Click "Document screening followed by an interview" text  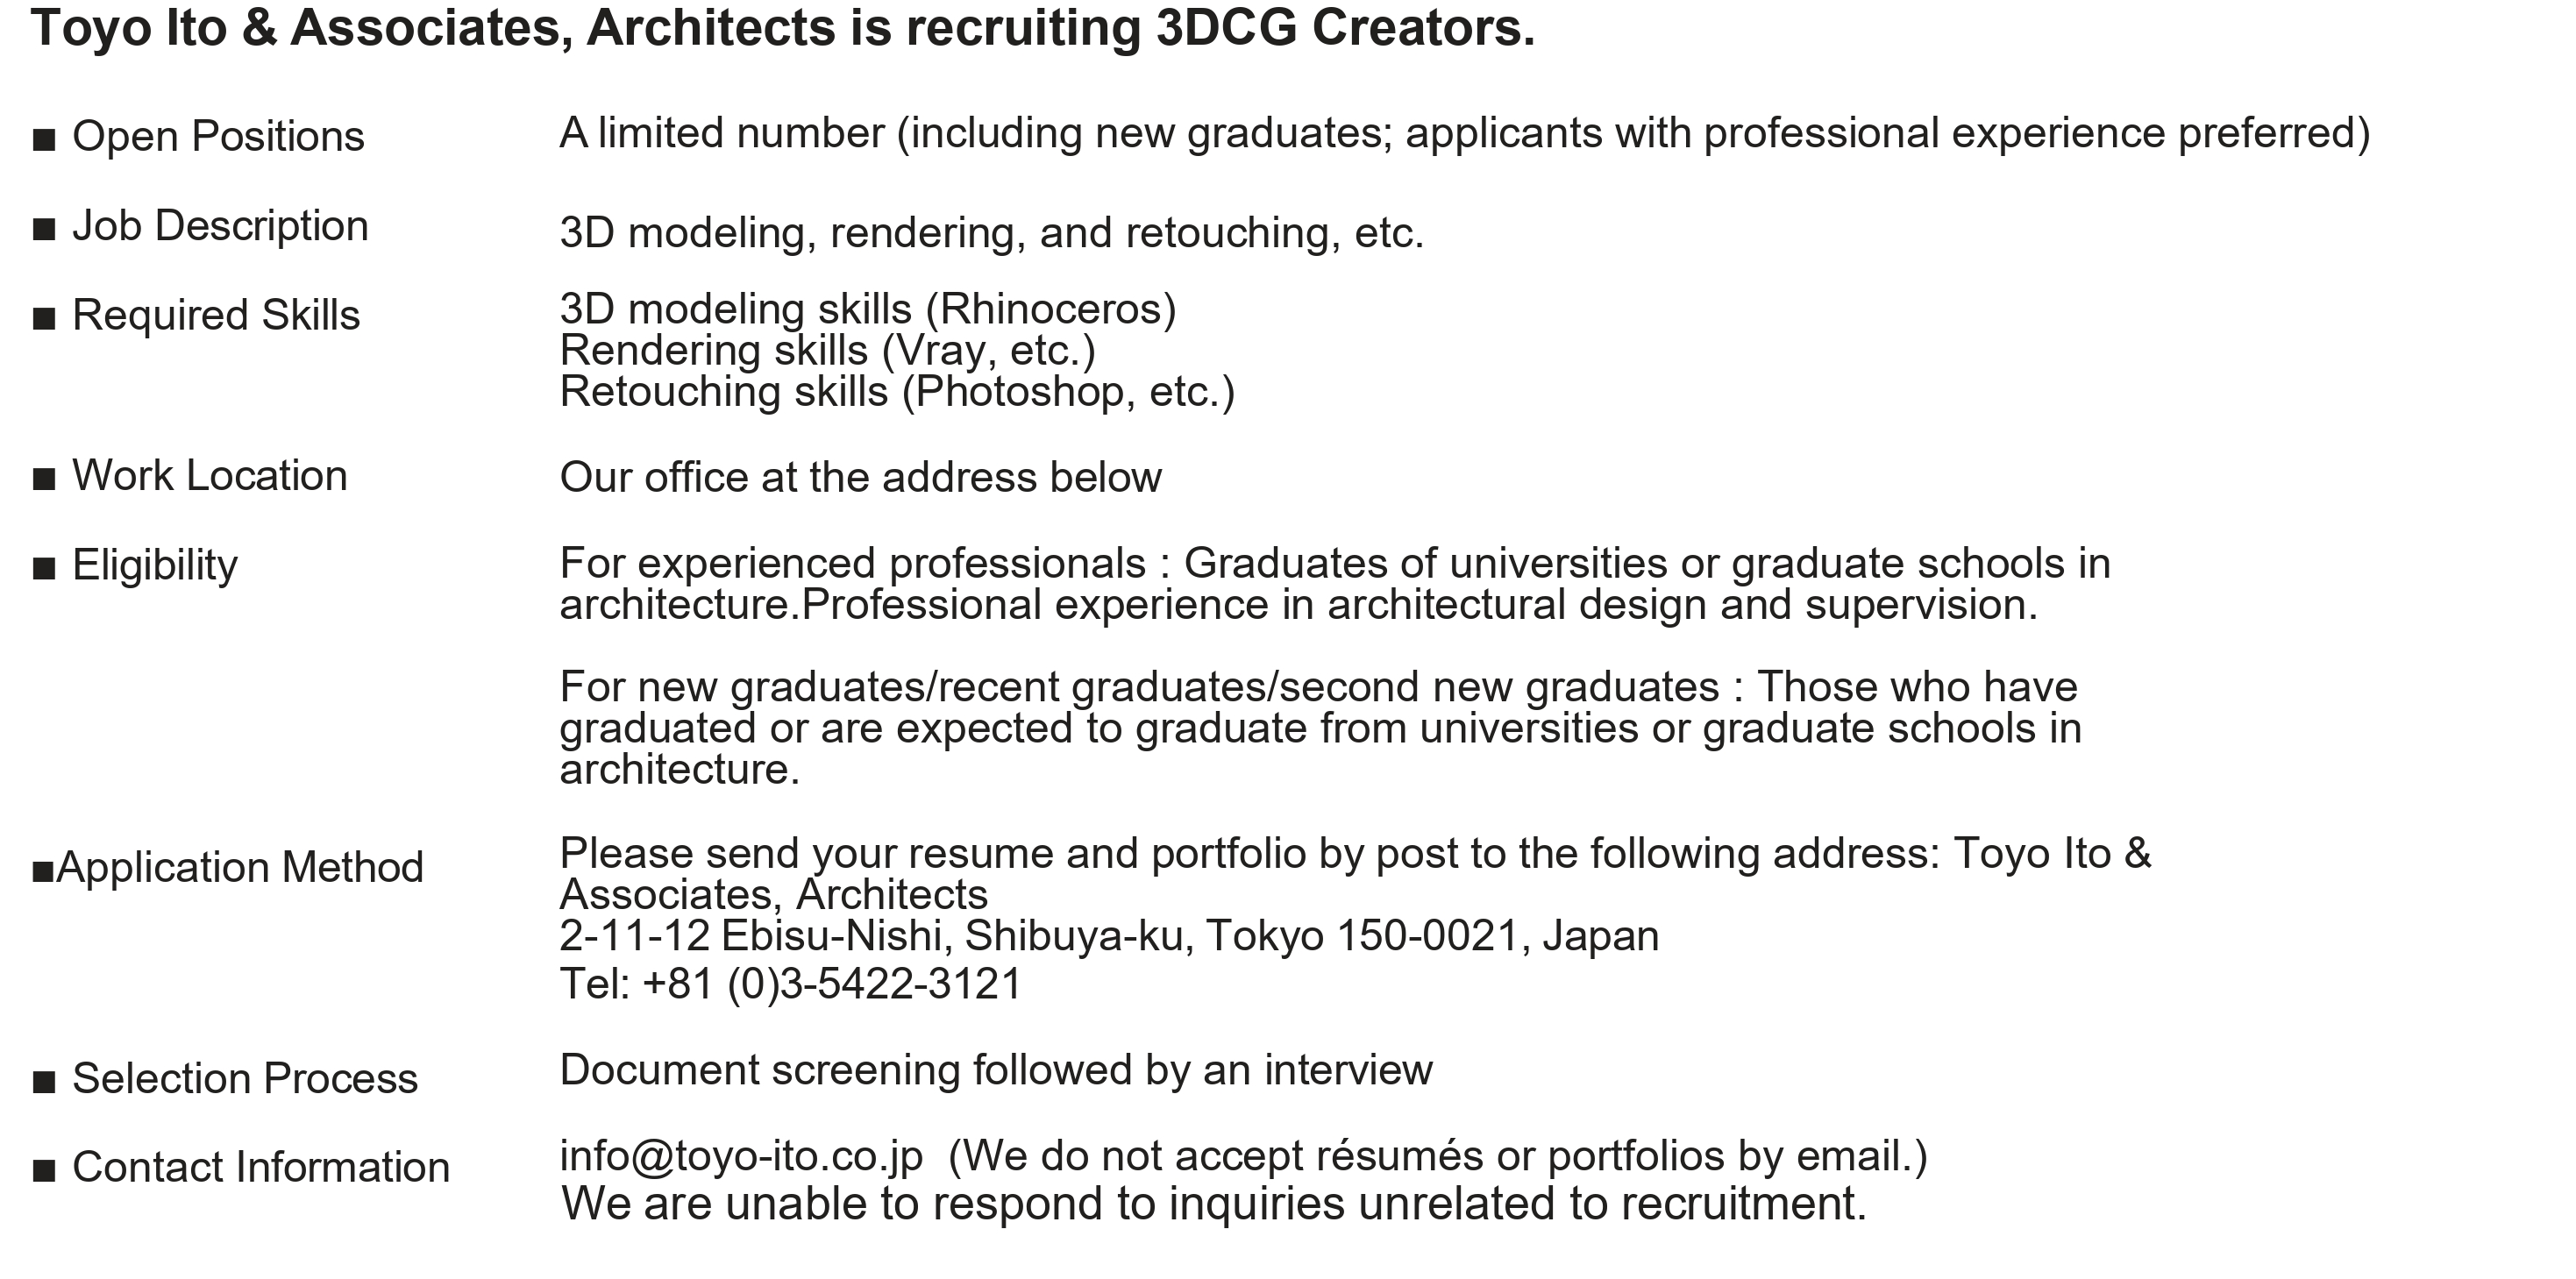[x=996, y=1070]
